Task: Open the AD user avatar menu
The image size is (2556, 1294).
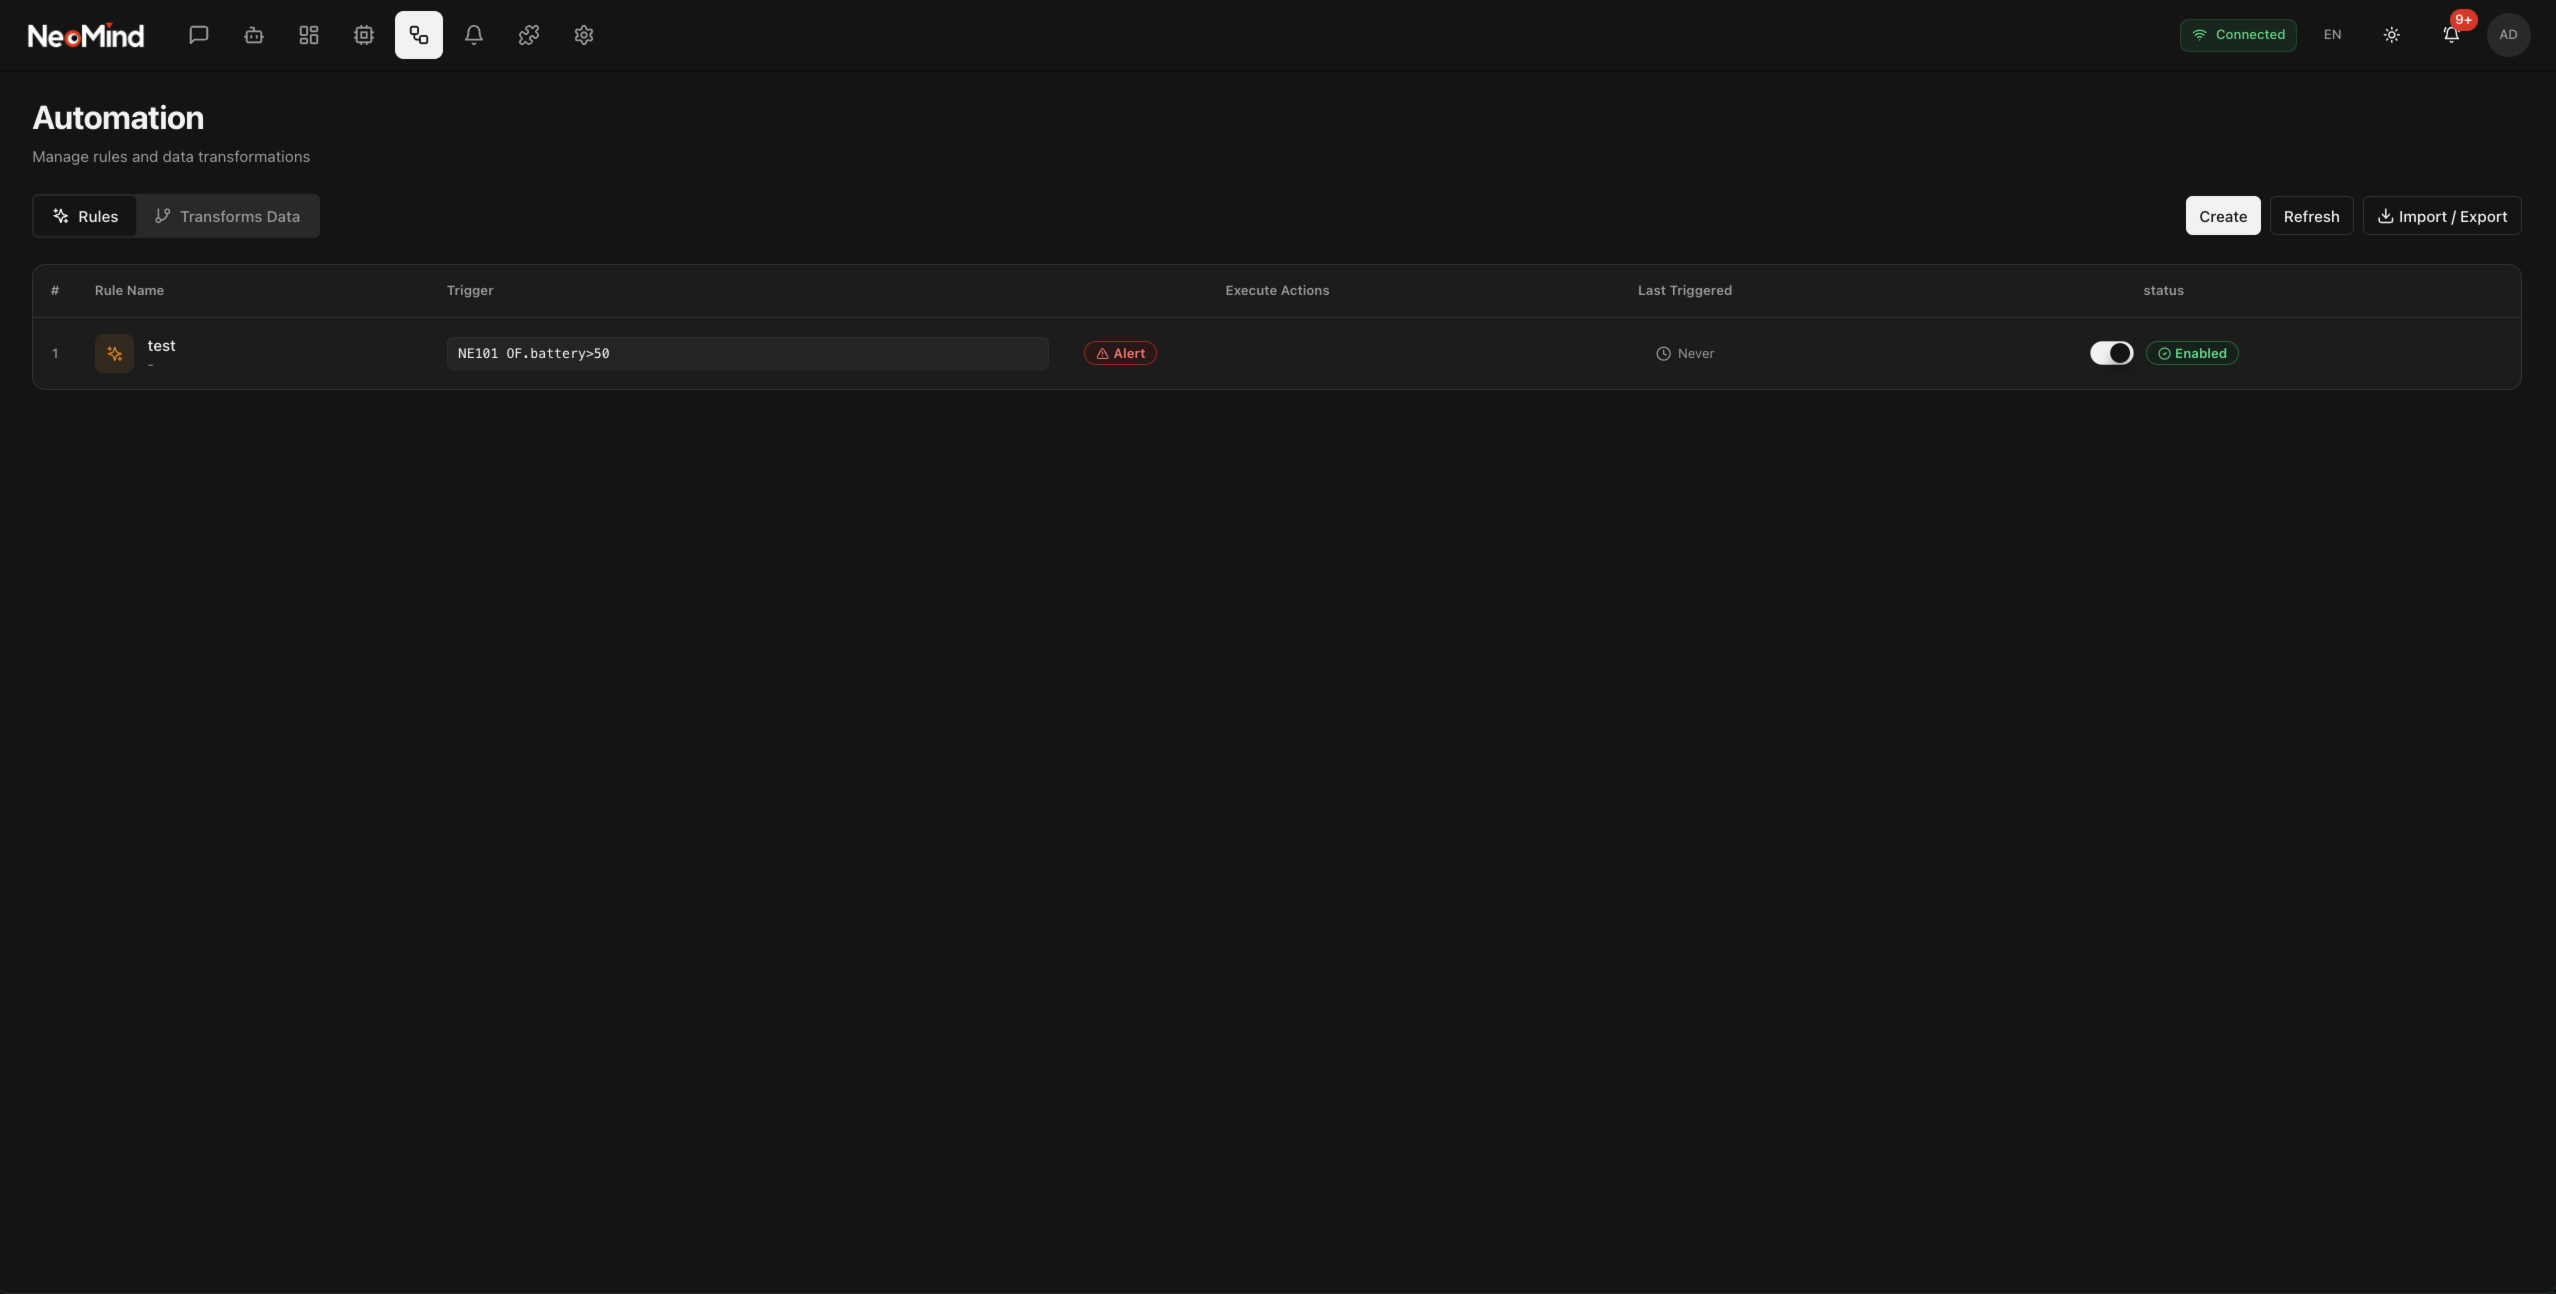Action: click(2508, 35)
